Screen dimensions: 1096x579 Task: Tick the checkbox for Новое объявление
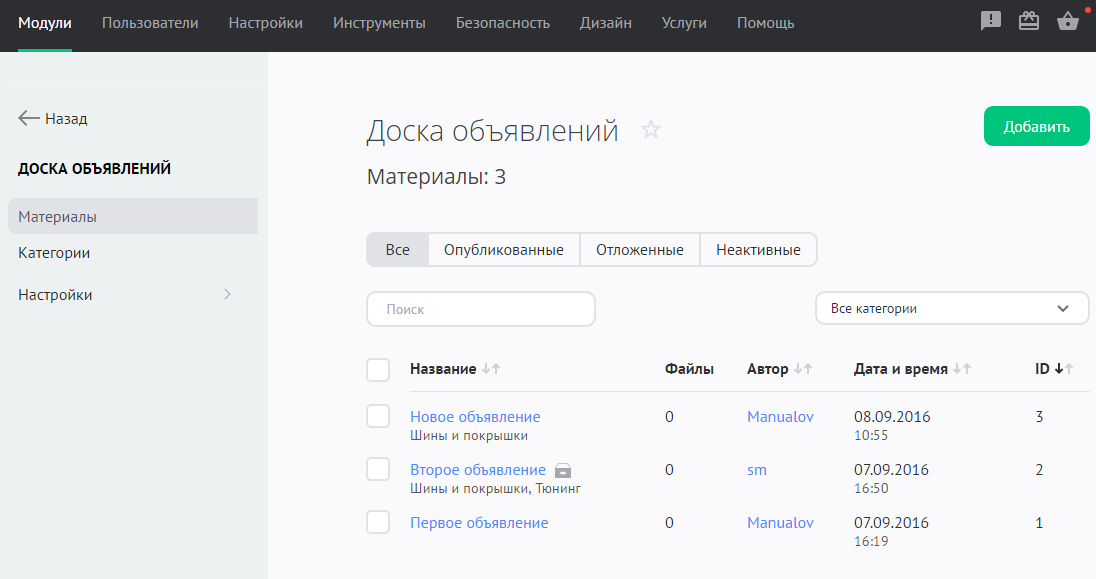click(378, 416)
